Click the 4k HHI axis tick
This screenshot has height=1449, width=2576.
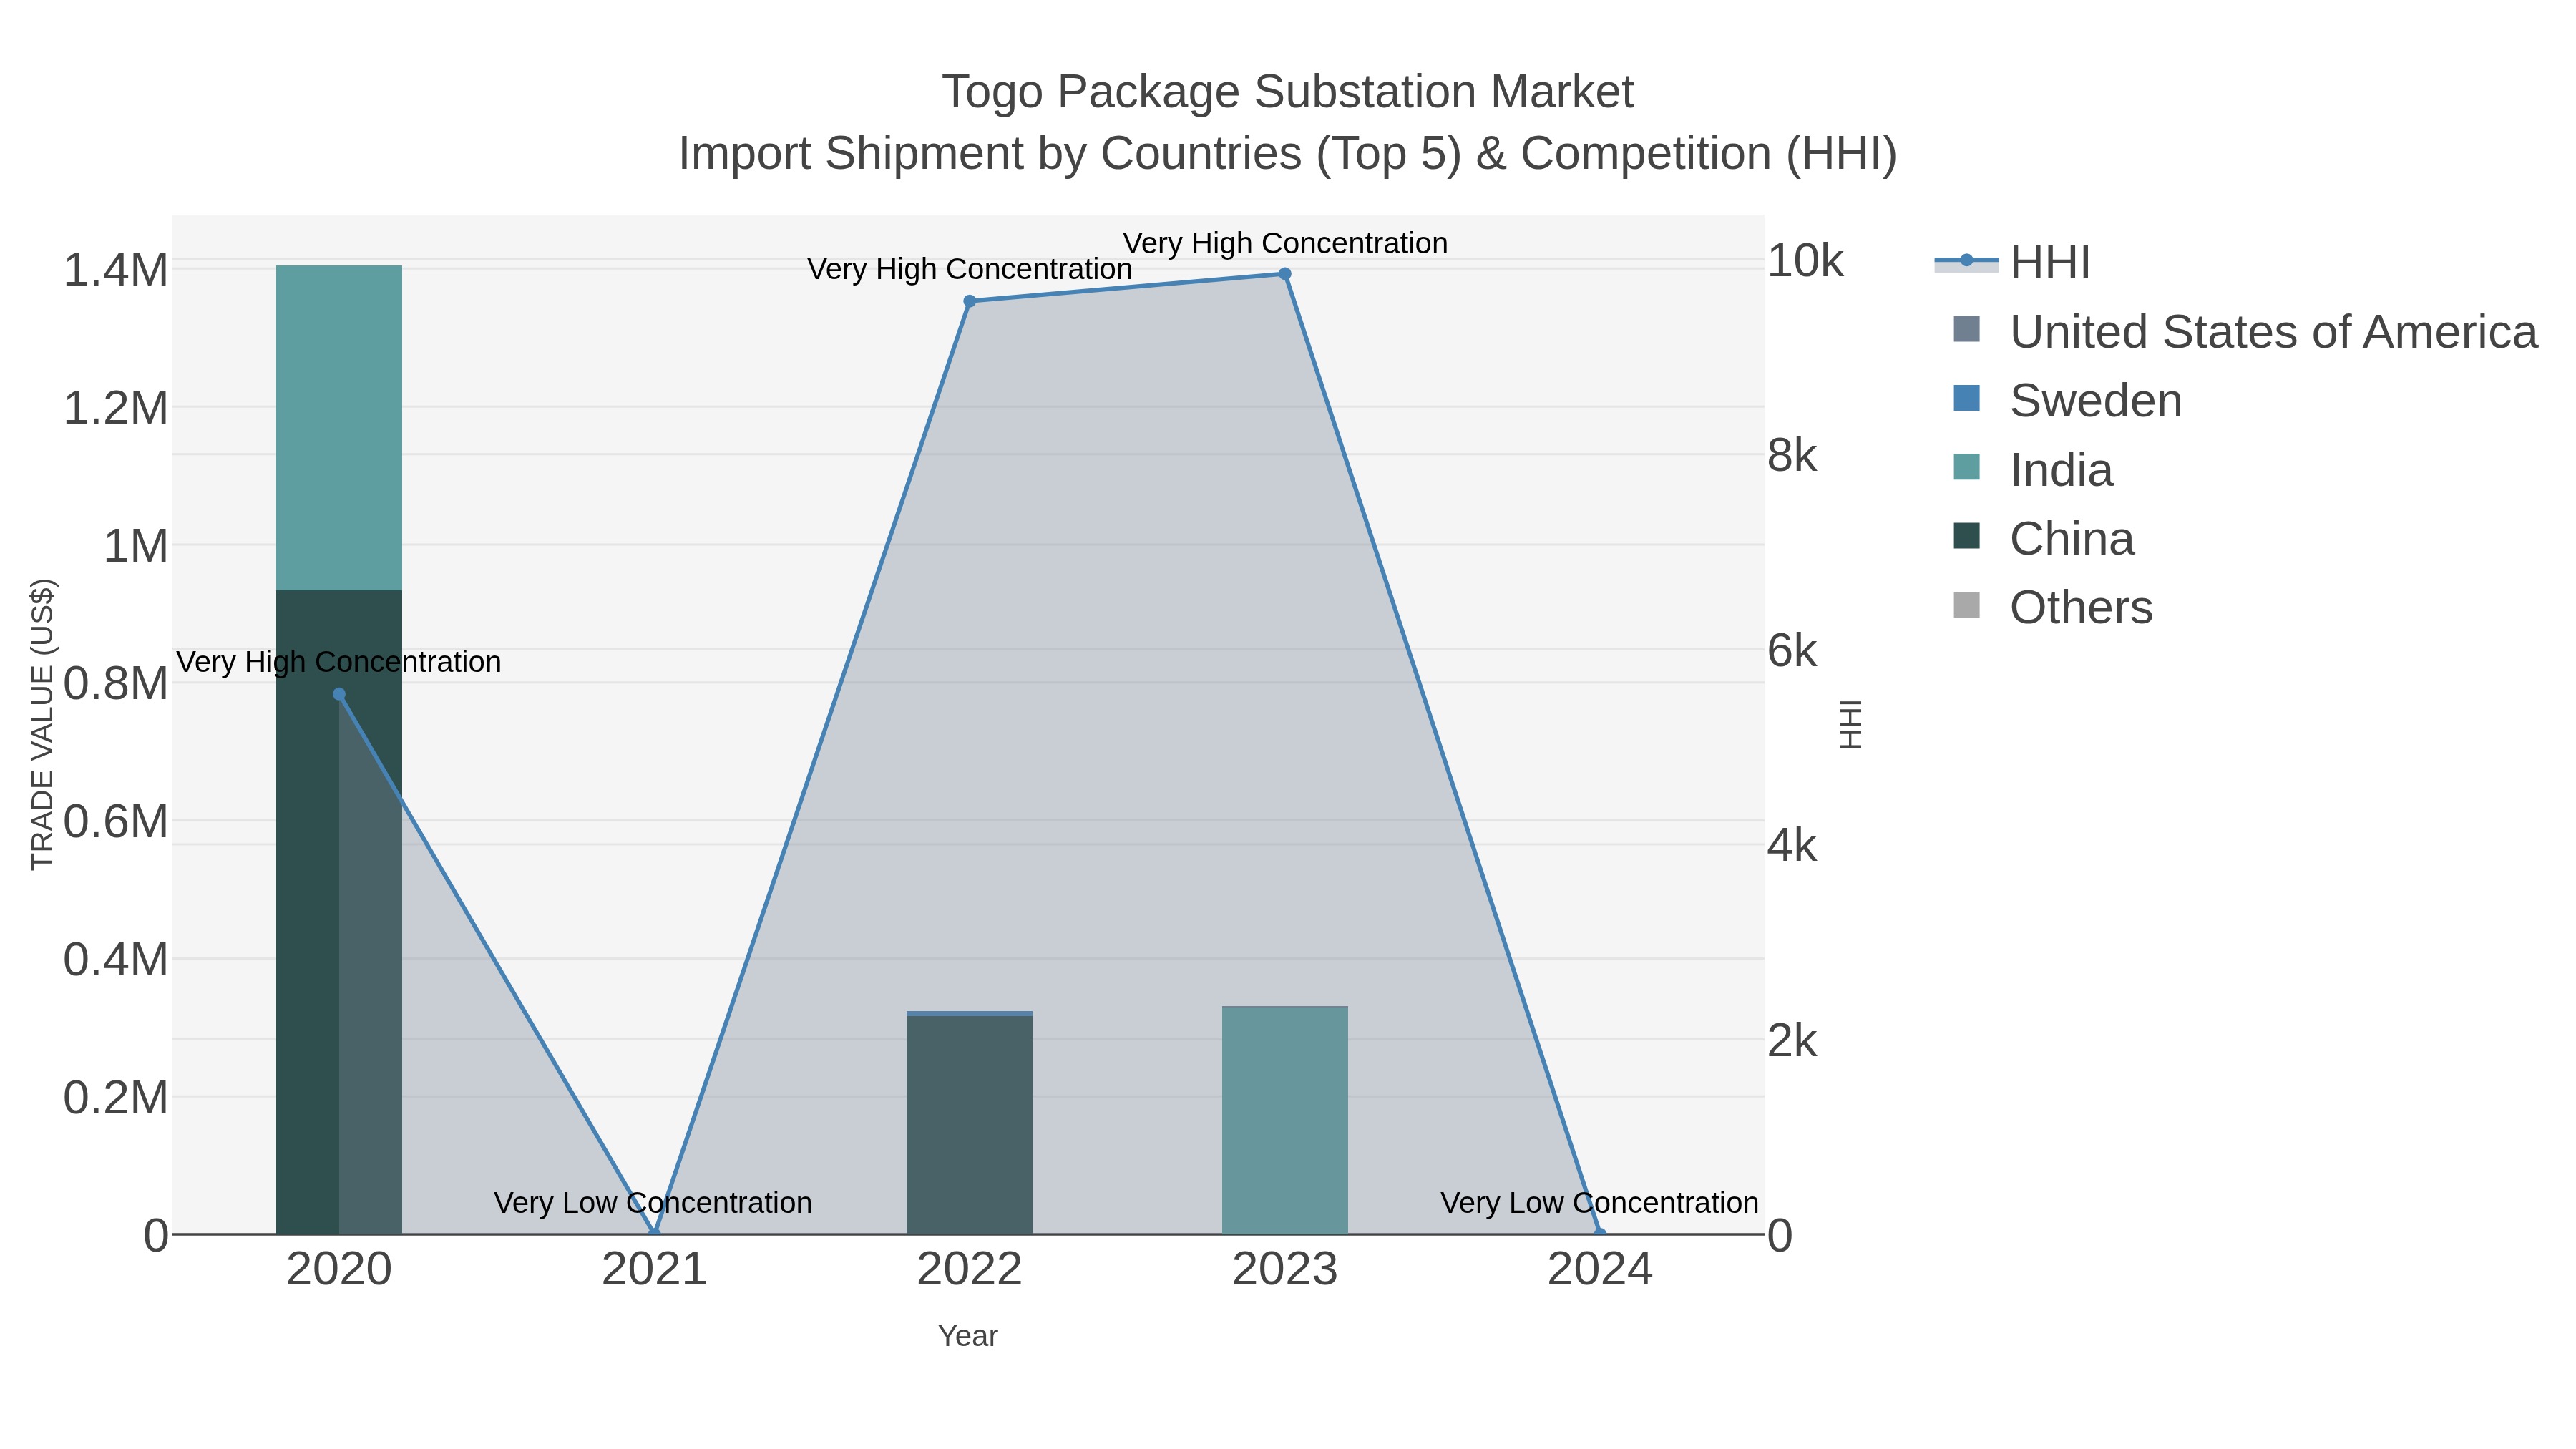coord(1792,846)
